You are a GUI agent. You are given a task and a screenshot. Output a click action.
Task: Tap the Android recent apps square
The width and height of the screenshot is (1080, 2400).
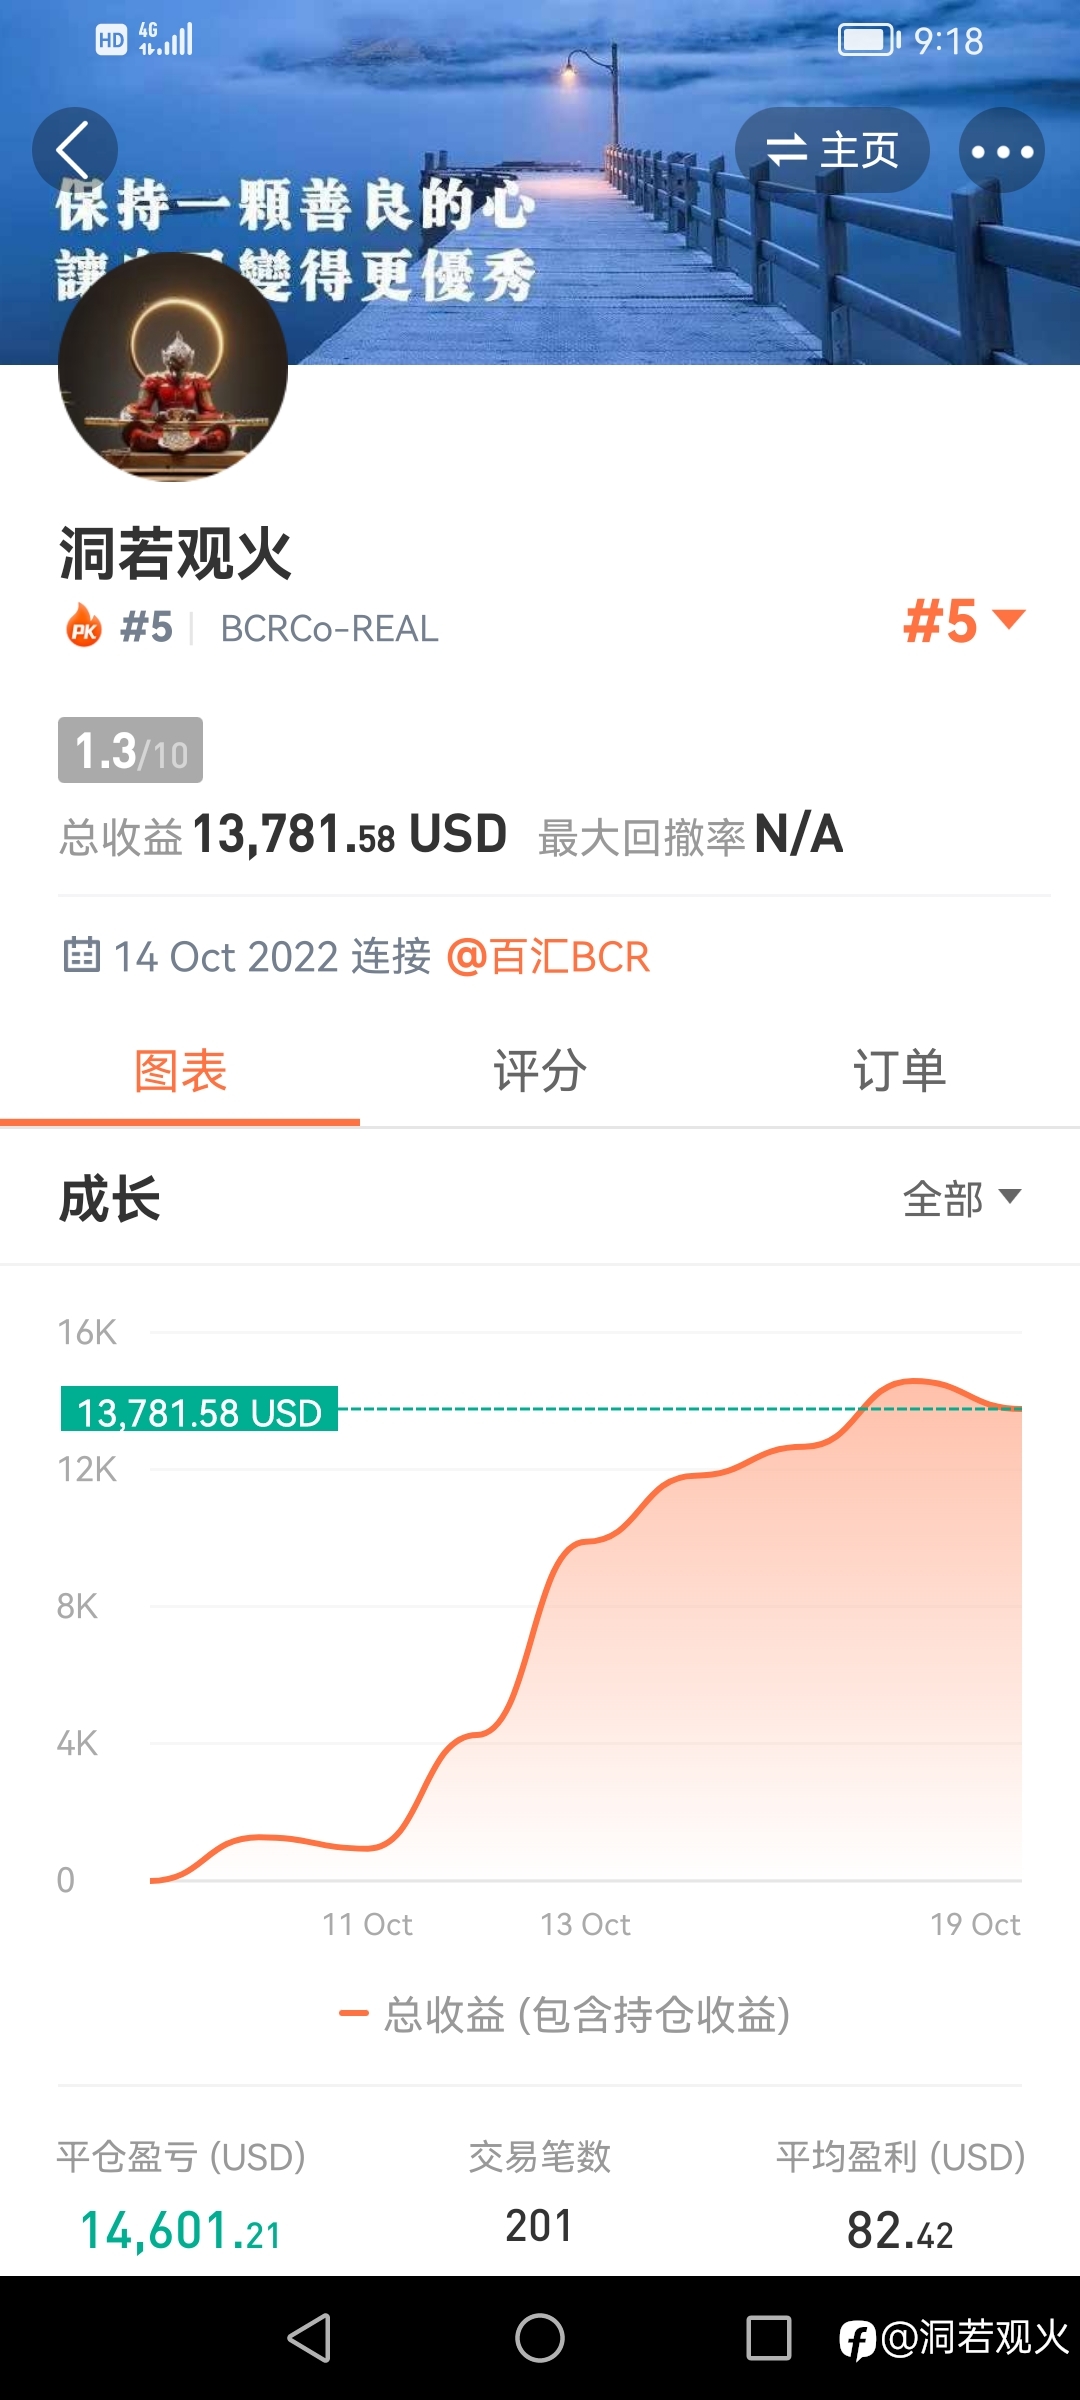pyautogui.click(x=769, y=2338)
